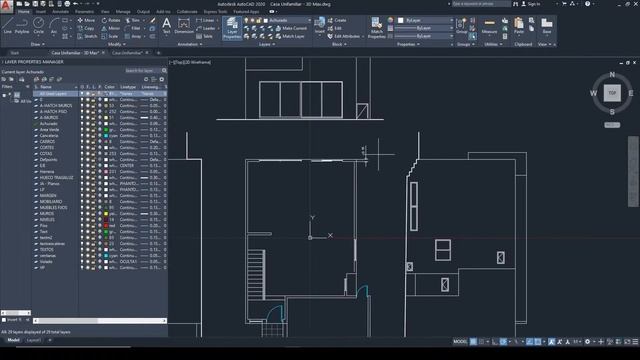The height and width of the screenshot is (360, 640).
Task: Open the Measure tool
Action: tap(489, 26)
